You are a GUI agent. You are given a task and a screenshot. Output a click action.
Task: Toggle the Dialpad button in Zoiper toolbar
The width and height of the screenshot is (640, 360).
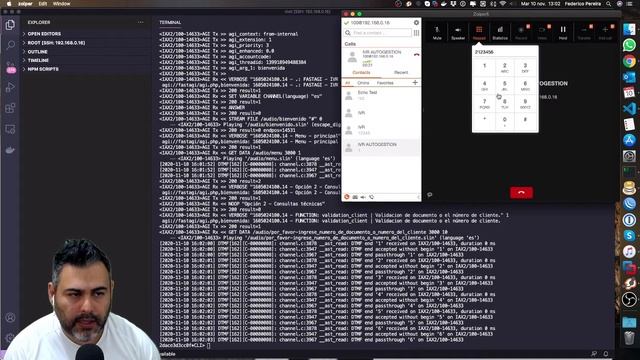pyautogui.click(x=479, y=32)
